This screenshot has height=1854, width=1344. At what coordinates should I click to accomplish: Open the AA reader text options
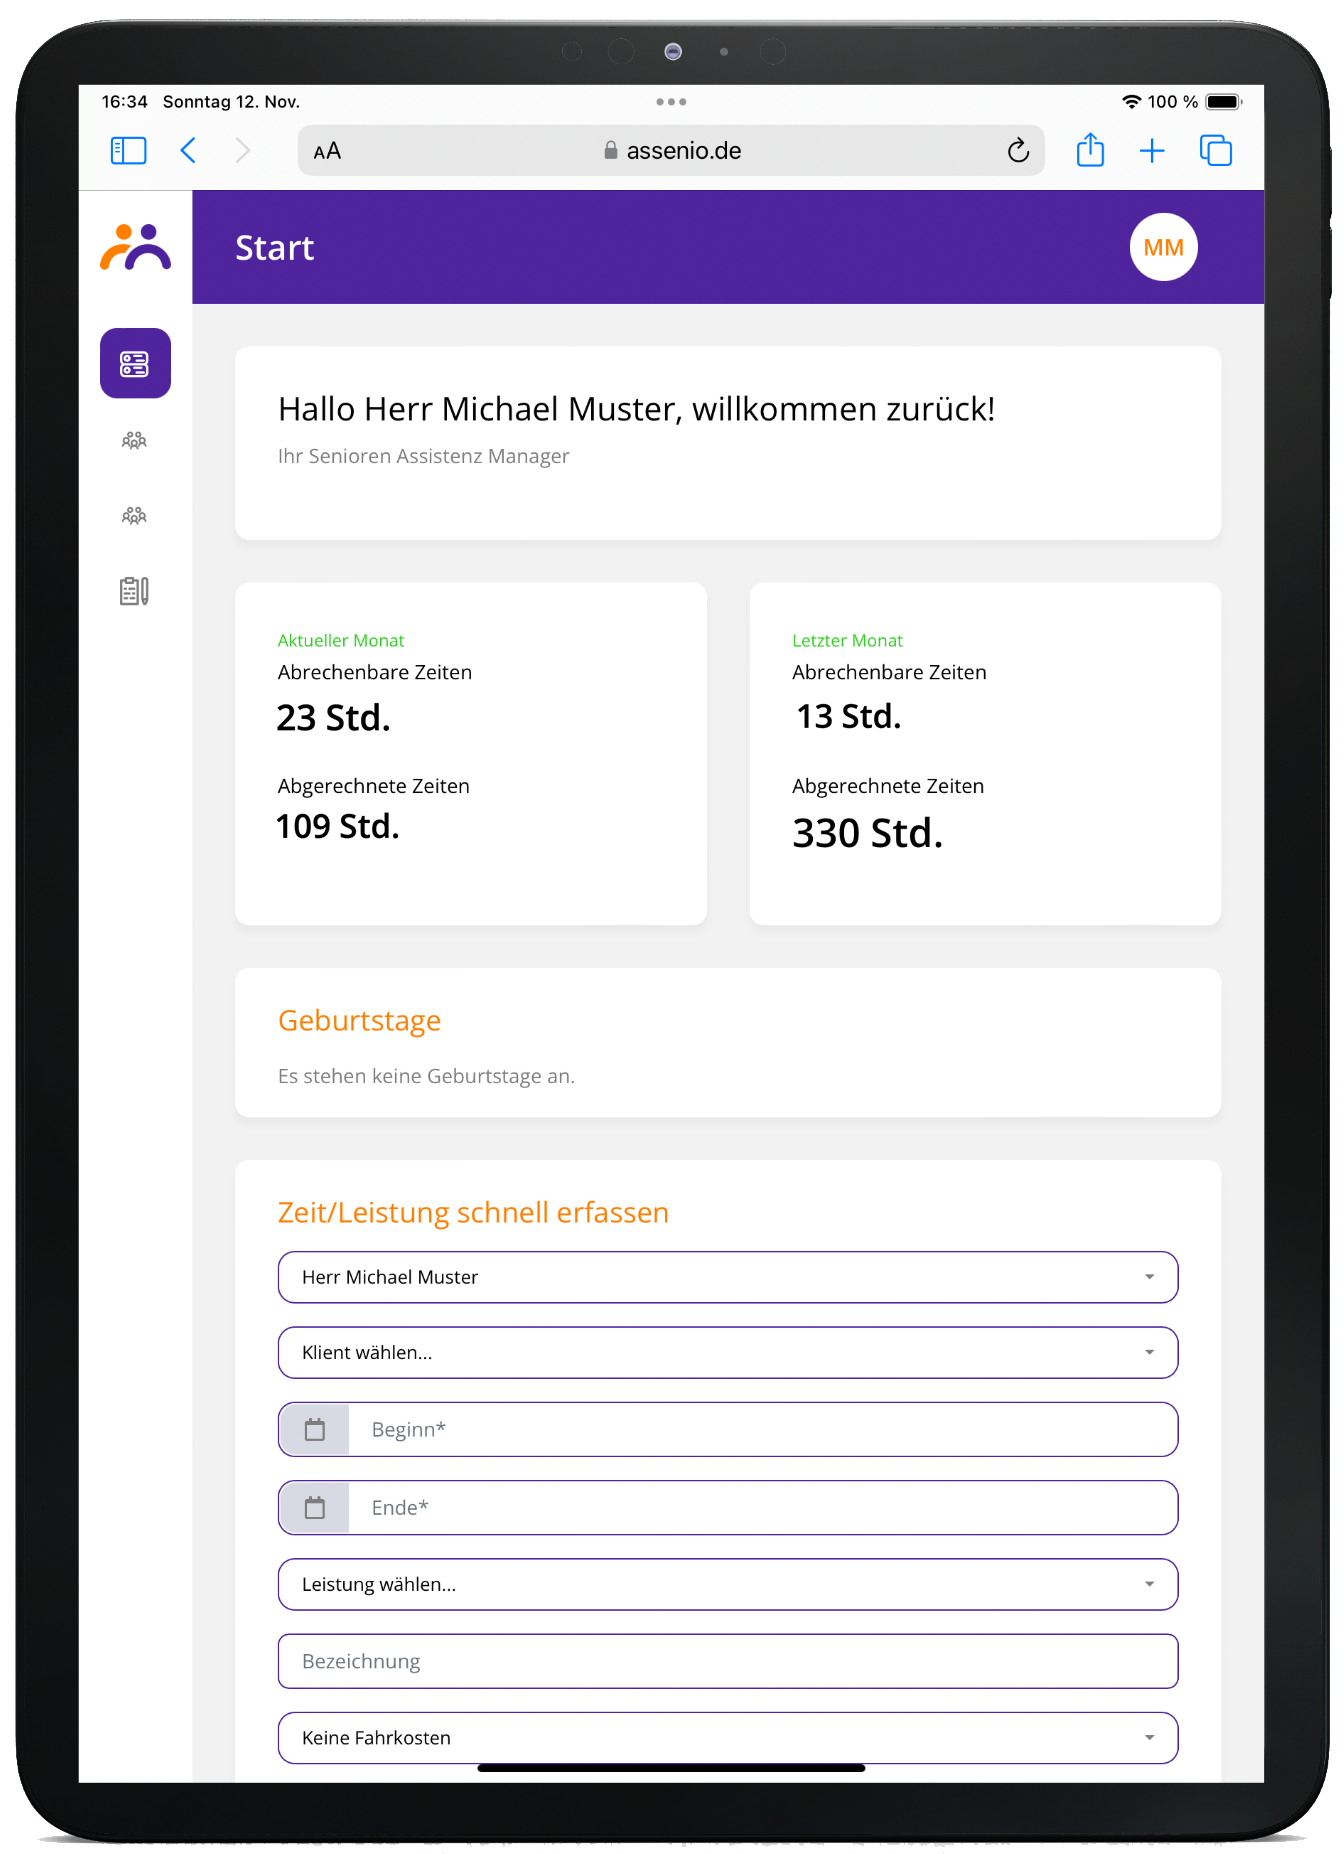(x=327, y=151)
